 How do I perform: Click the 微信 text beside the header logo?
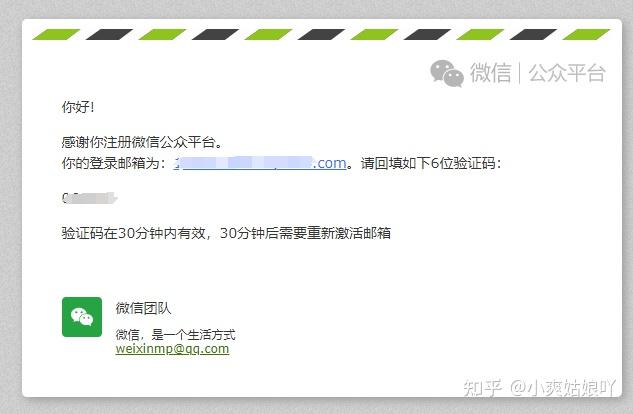pos(490,73)
